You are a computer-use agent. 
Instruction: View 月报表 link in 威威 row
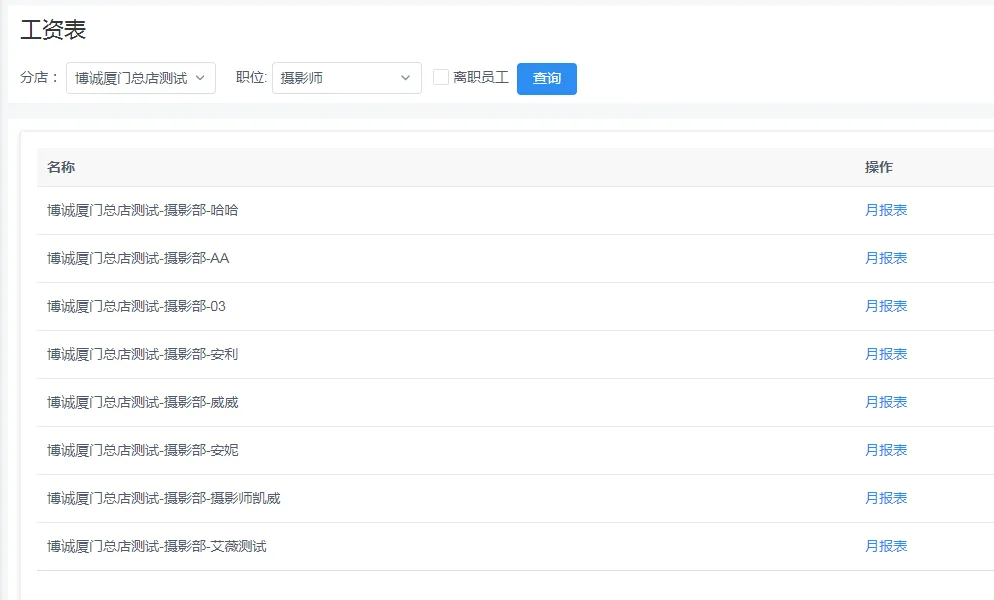tap(885, 402)
